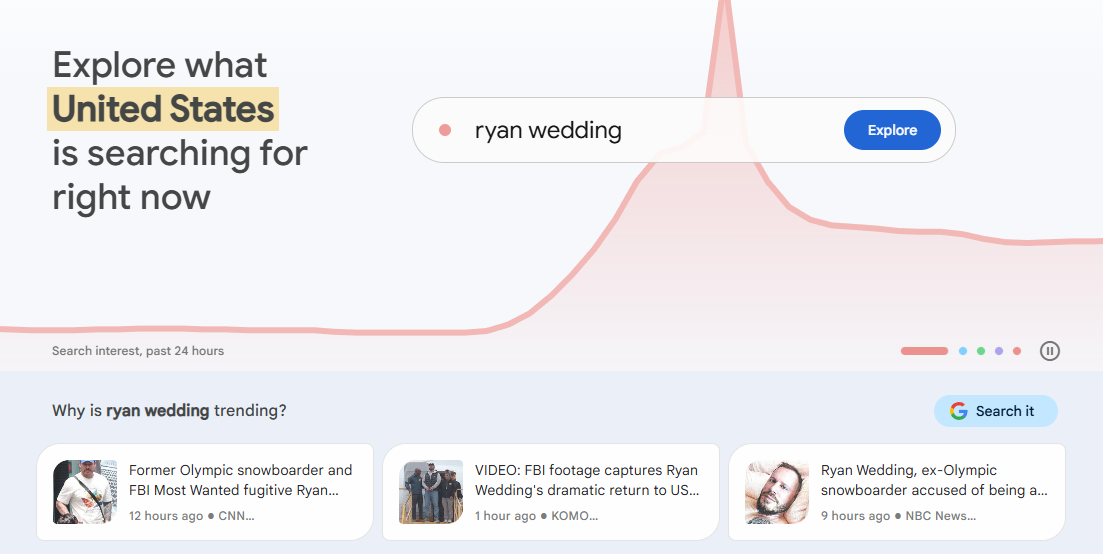Select the purple carousel indicator dot
Screen dimensions: 1103x554
point(999,351)
